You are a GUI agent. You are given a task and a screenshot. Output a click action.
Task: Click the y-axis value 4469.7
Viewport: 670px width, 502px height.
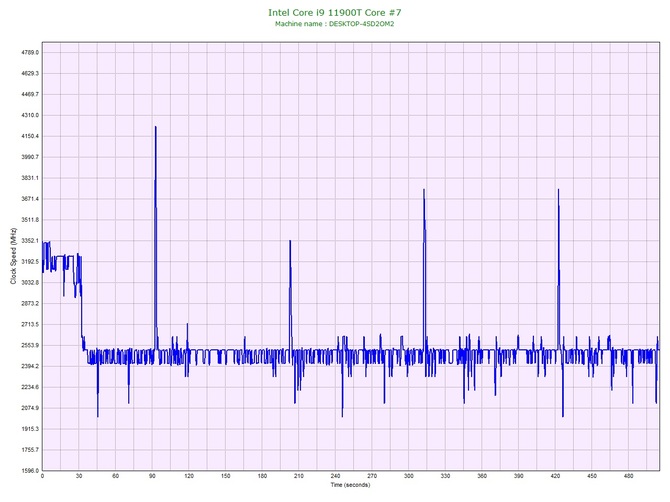(x=30, y=94)
